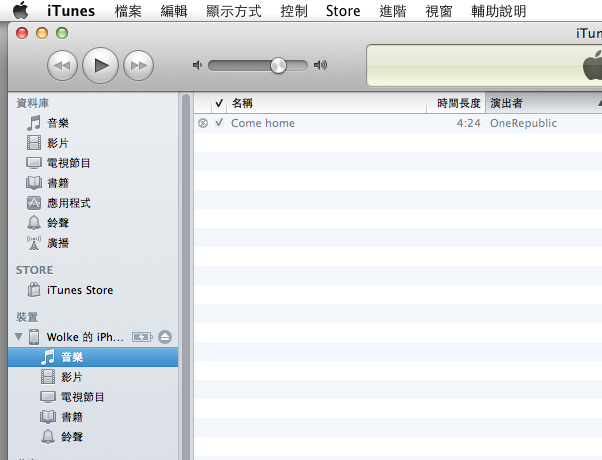The image size is (602, 460).
Task: Click the volume slider track
Action: click(x=258, y=66)
